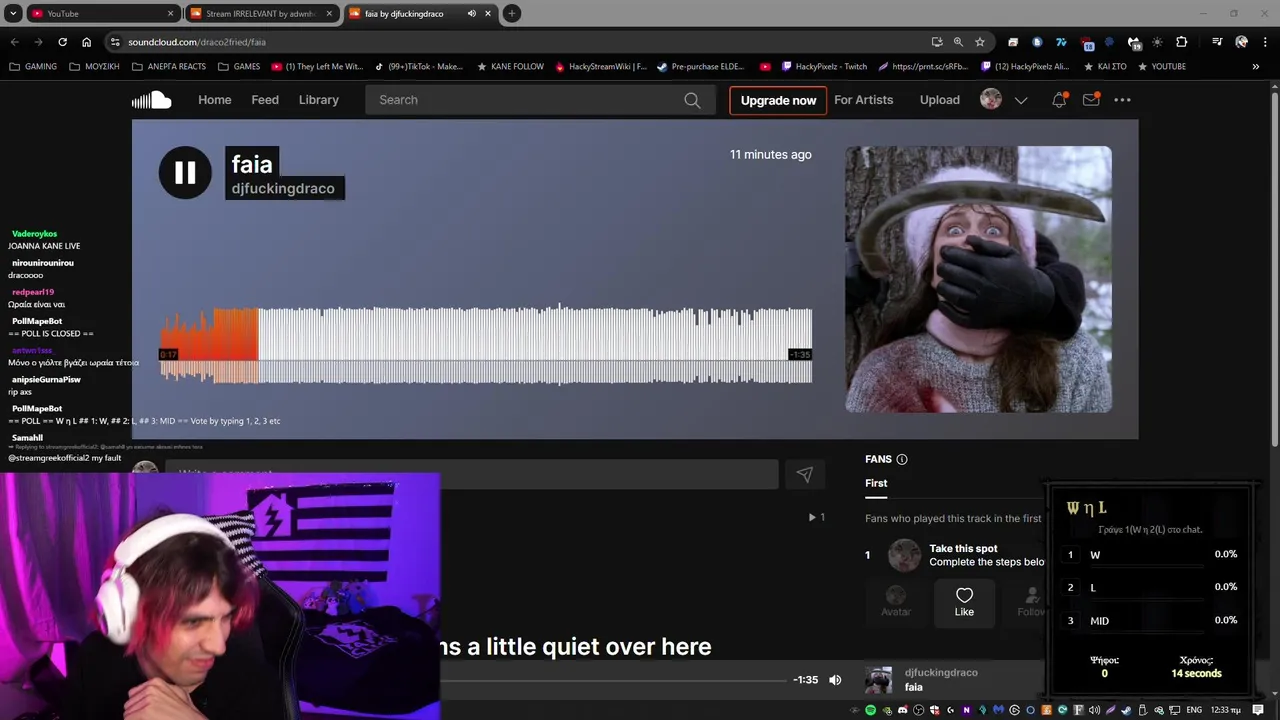1280x720 pixels.
Task: Open the YOUTUBE bookmark
Action: pos(1161,67)
